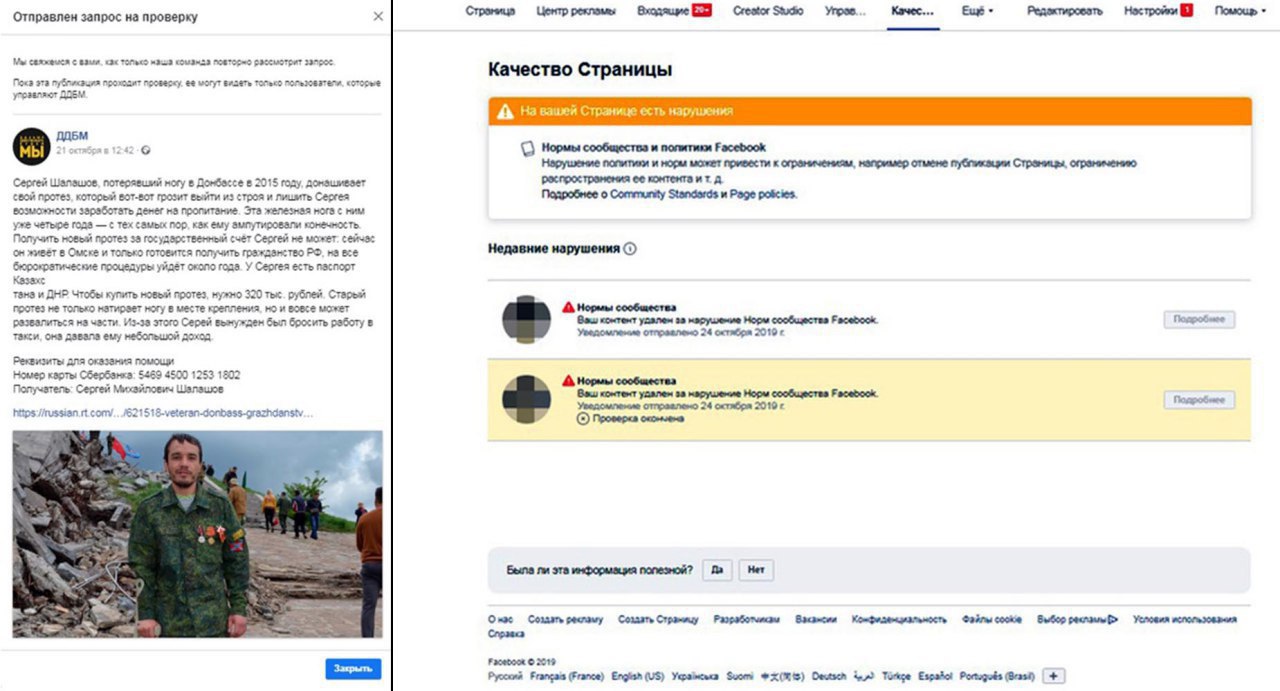Click the Проверка окончена status icon
The image size is (1280, 691).
(x=583, y=419)
